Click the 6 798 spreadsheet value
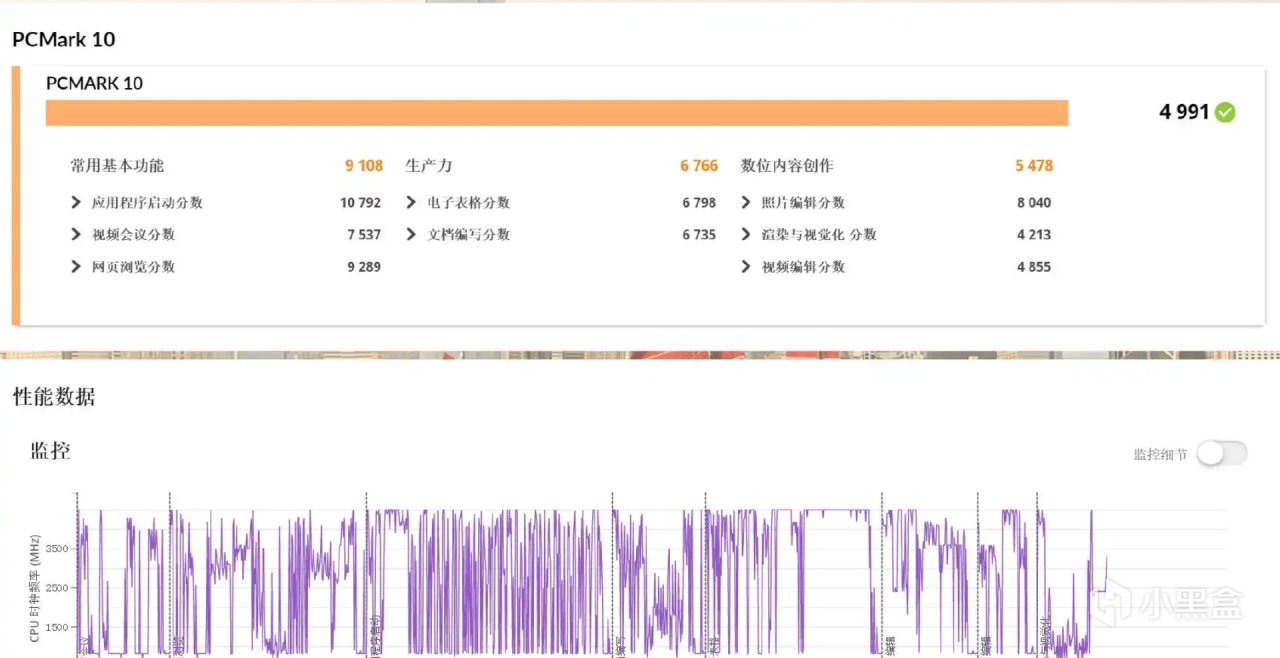 (x=699, y=203)
